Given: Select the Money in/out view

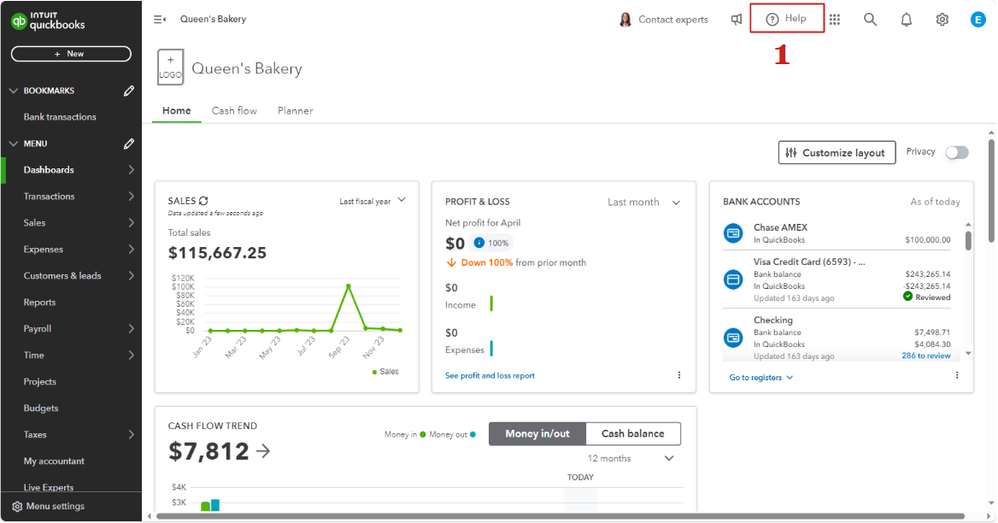Looking at the screenshot, I should coord(537,433).
